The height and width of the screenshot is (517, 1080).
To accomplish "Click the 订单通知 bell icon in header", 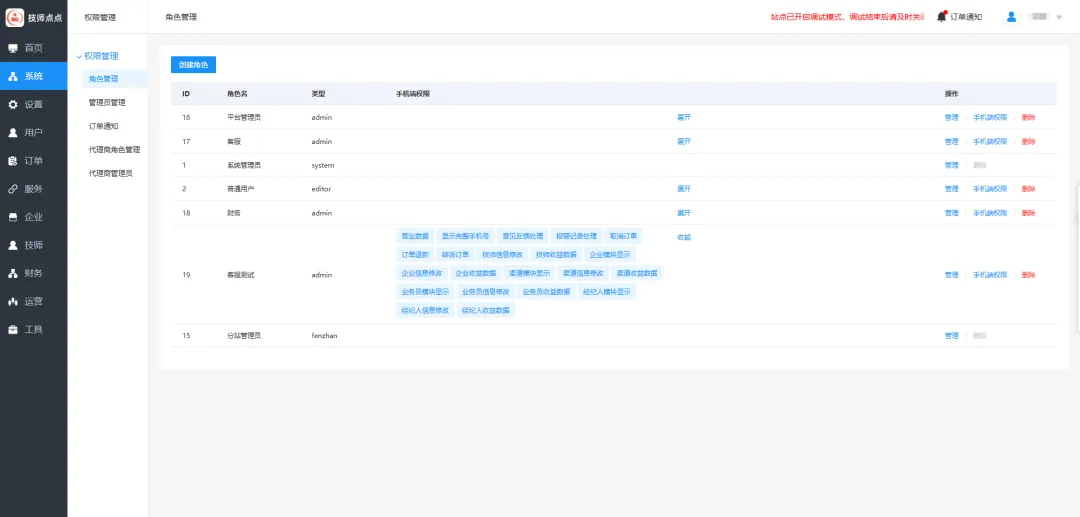I will (941, 17).
